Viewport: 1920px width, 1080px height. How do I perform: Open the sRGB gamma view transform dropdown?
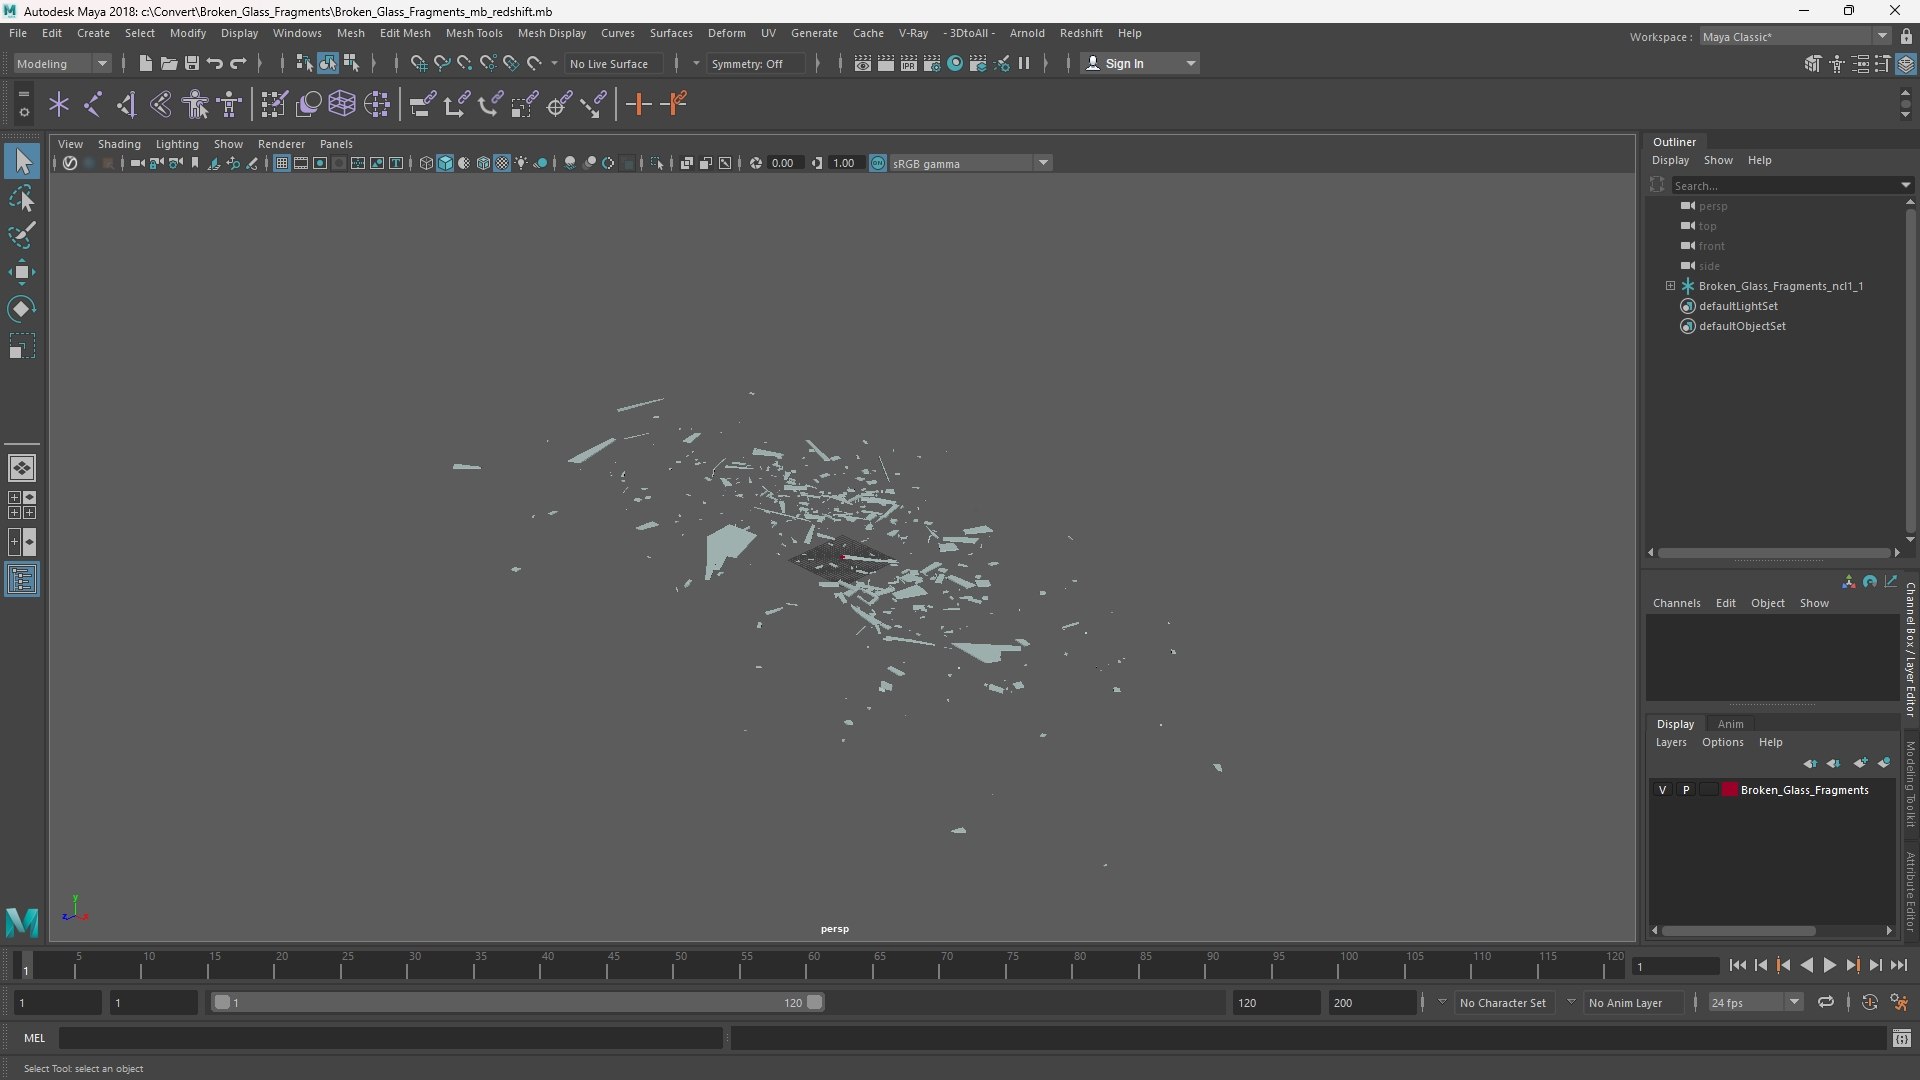(970, 163)
